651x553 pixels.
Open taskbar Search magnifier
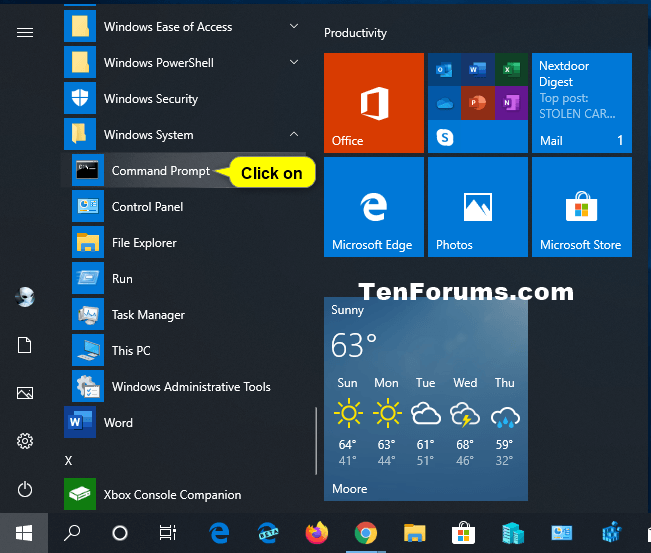(x=72, y=533)
